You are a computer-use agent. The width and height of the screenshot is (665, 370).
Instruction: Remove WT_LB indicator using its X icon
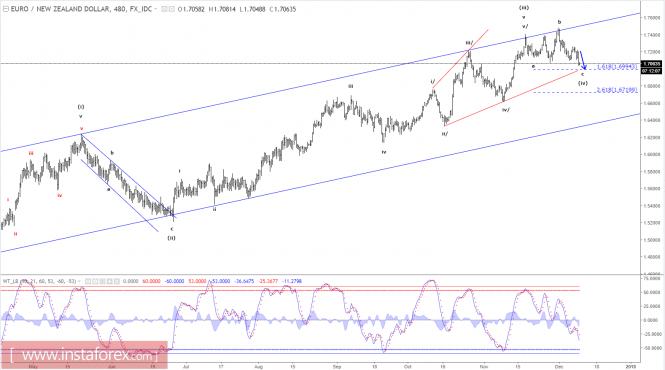pos(117,281)
